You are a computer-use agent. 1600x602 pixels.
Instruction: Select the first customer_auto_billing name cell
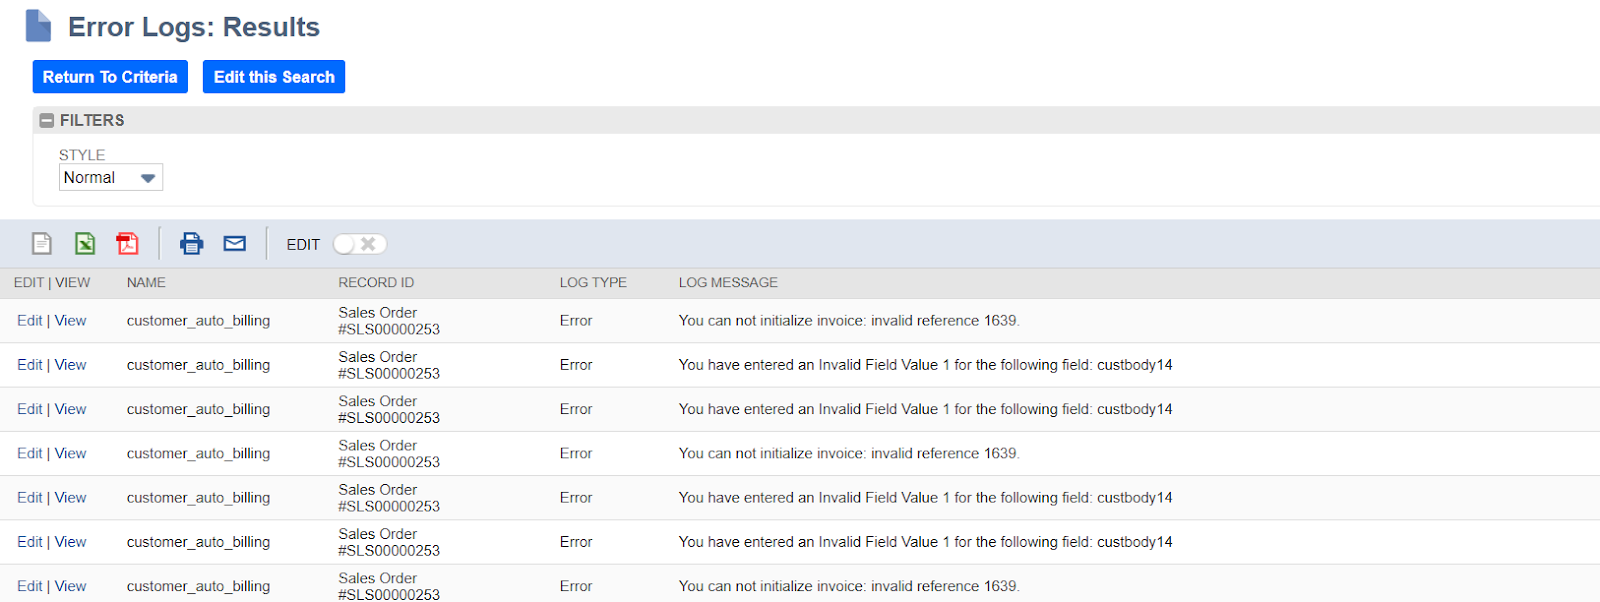tap(198, 321)
